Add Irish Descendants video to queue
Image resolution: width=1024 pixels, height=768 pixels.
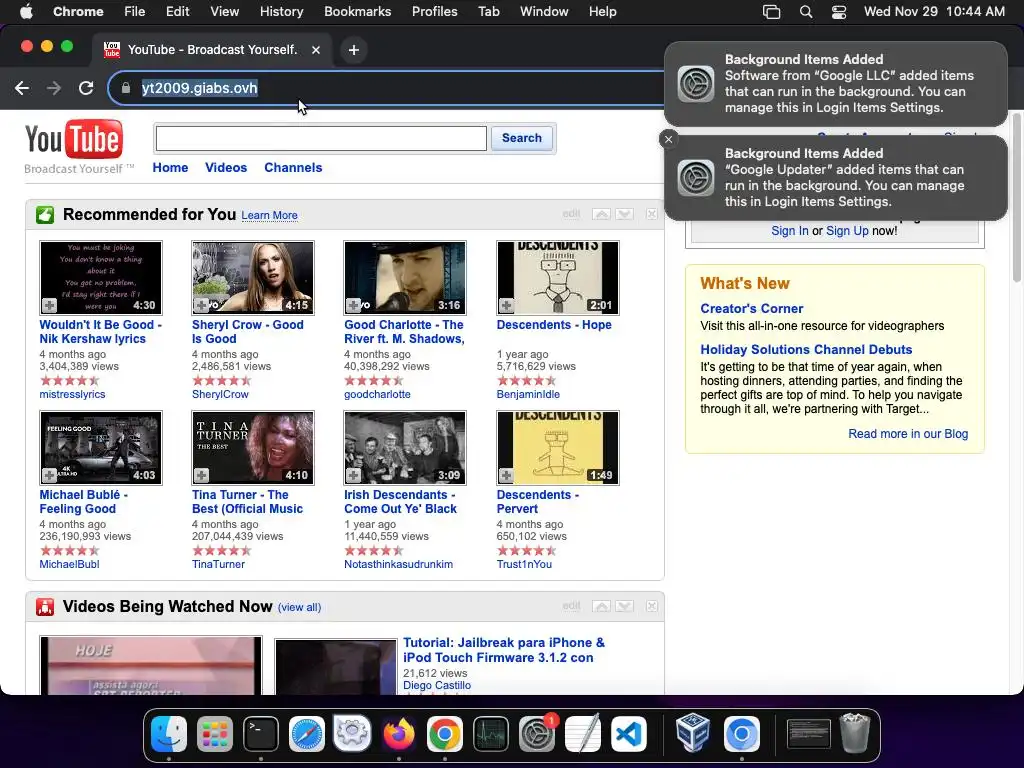click(x=353, y=475)
